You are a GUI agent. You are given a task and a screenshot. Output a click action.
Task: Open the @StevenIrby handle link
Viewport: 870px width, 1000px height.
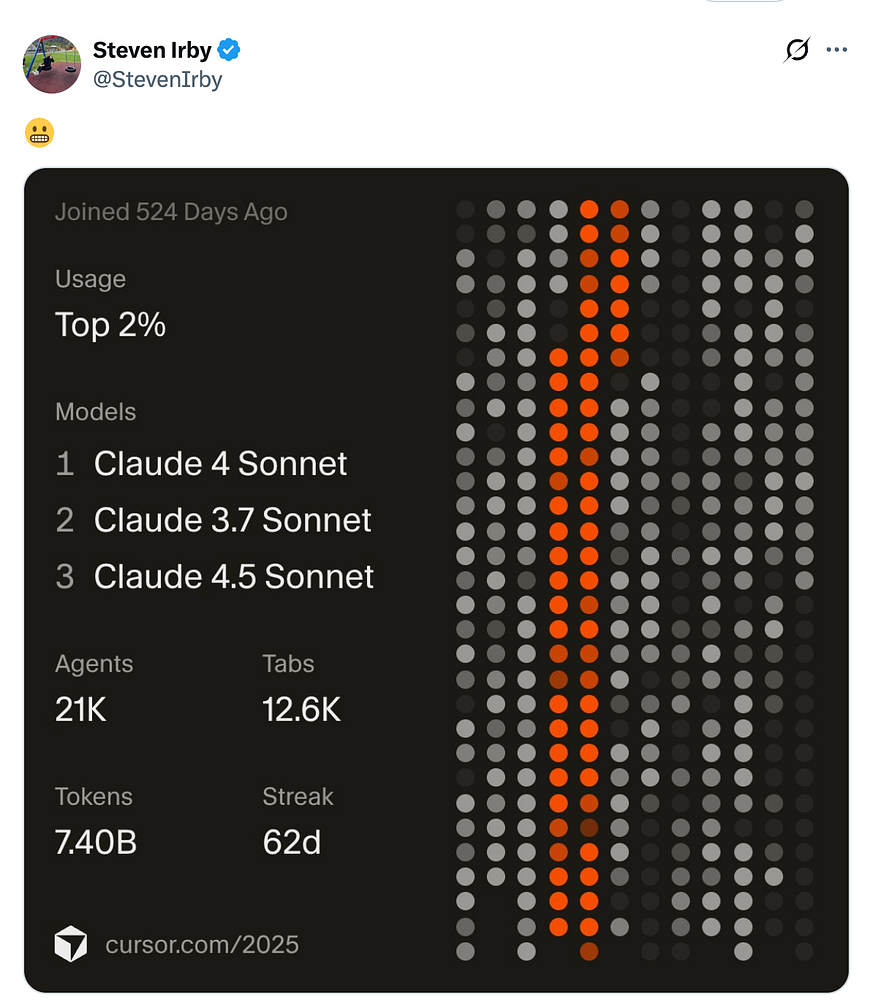(157, 79)
